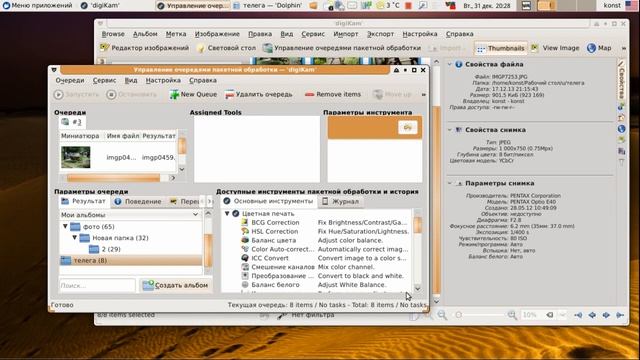The height and width of the screenshot is (360, 640).
Task: Show more queue toolbar items via overflow arrow
Action: click(423, 94)
